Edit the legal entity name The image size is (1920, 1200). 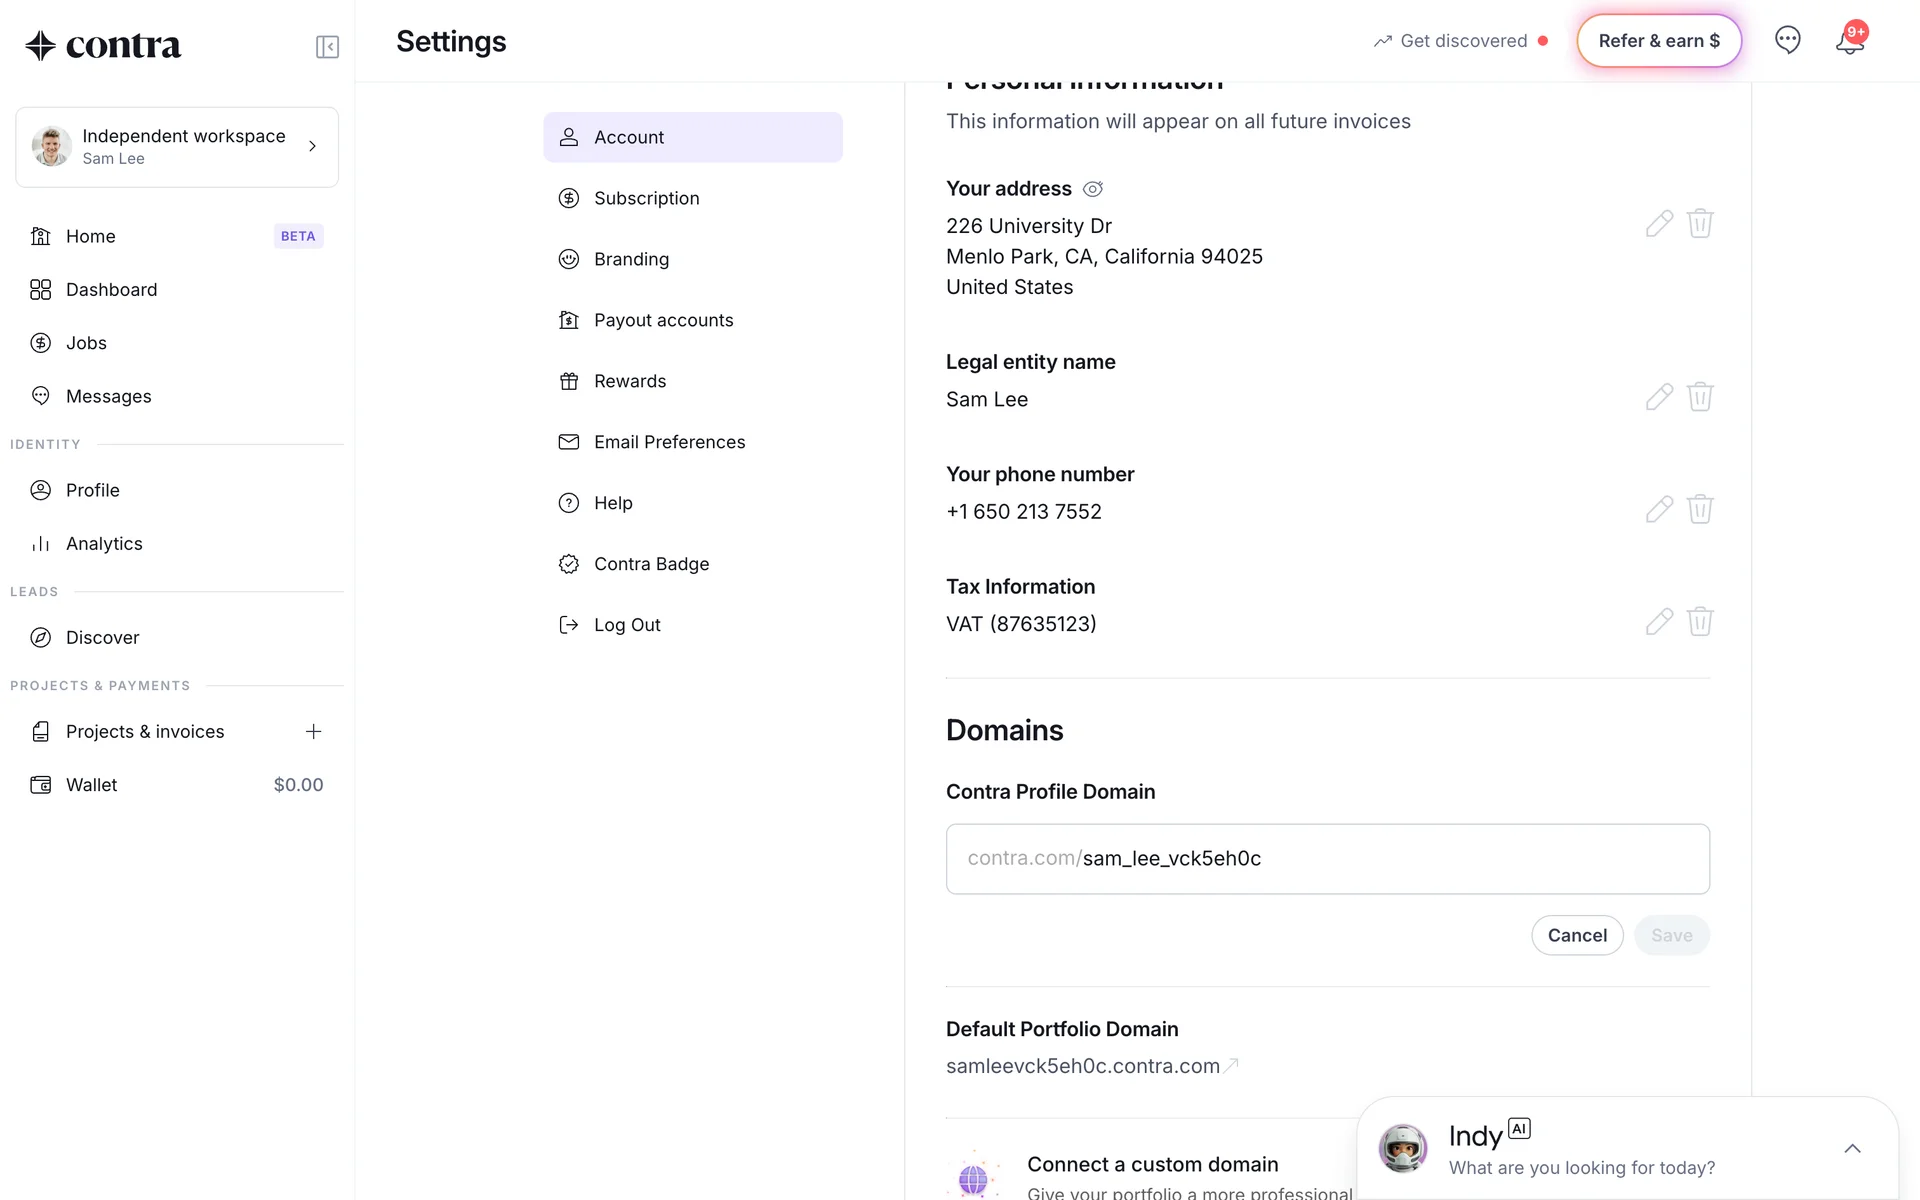1658,397
